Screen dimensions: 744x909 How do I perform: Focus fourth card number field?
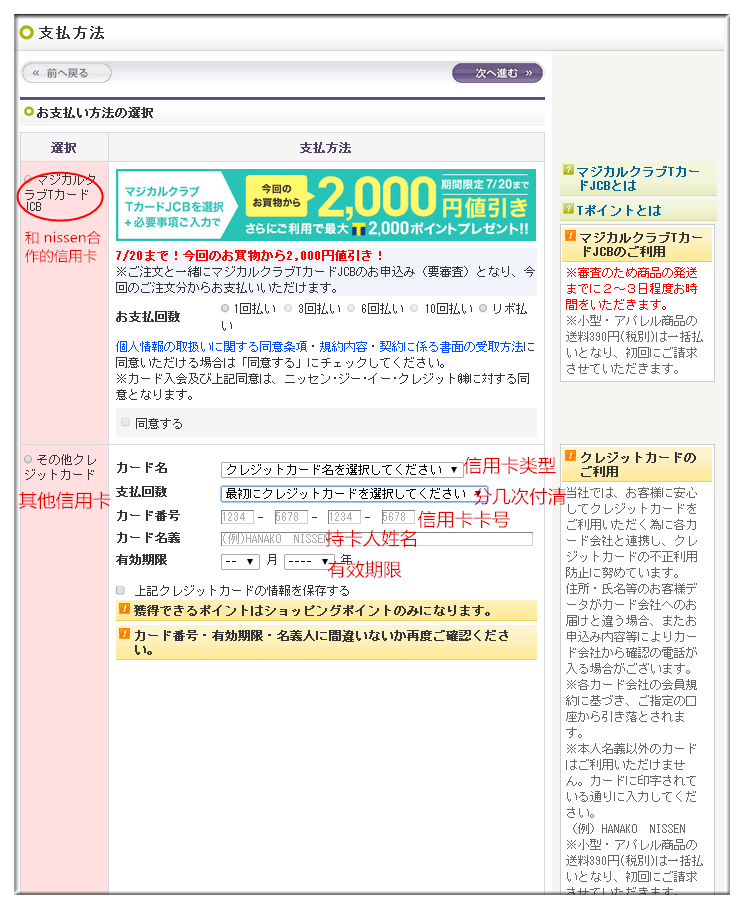click(398, 517)
